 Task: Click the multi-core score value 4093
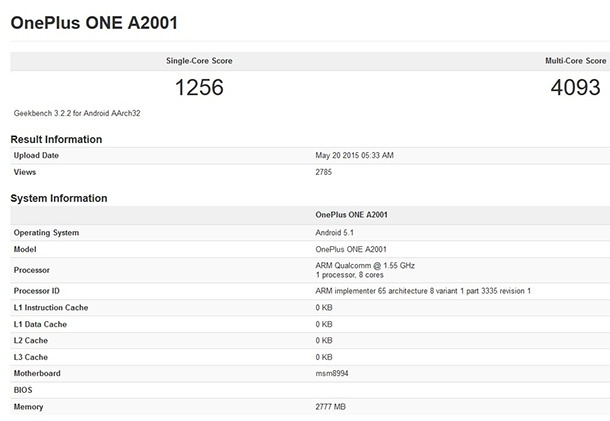point(575,87)
